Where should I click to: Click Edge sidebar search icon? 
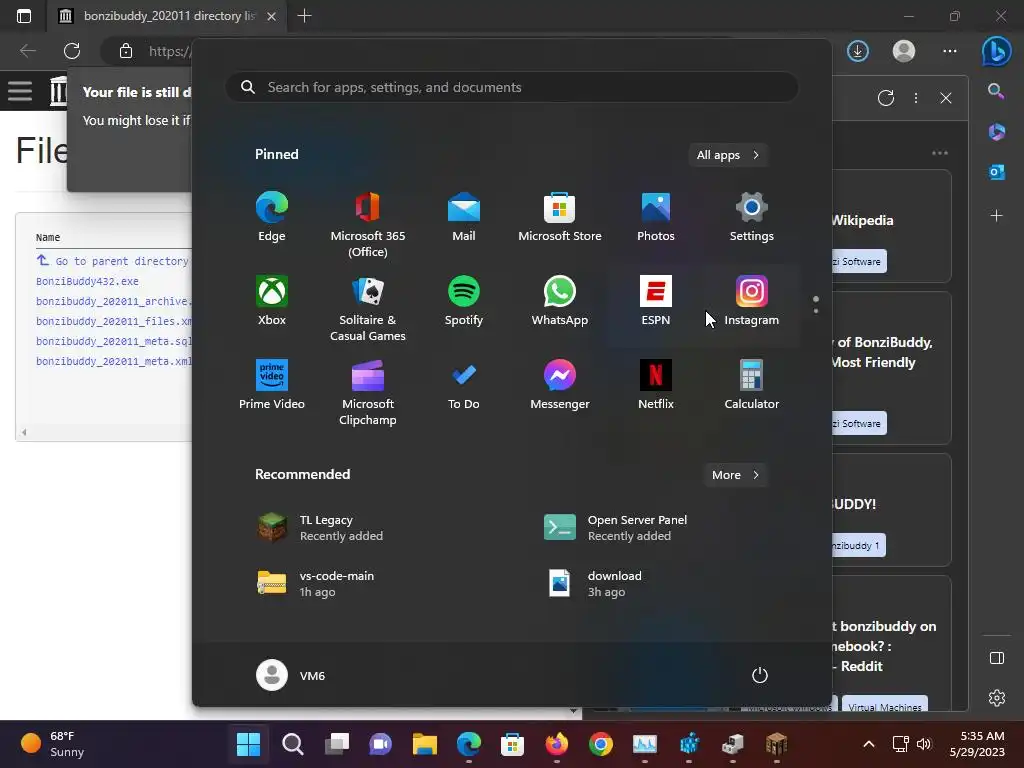point(996,91)
